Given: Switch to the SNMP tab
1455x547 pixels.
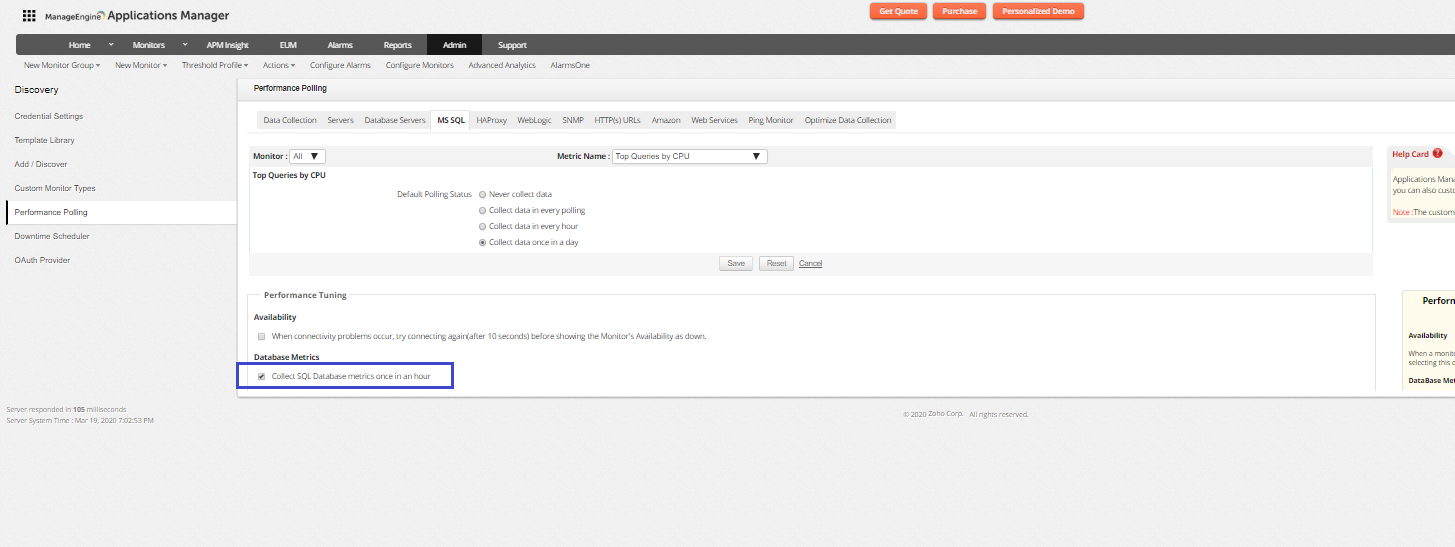Looking at the screenshot, I should [x=573, y=120].
